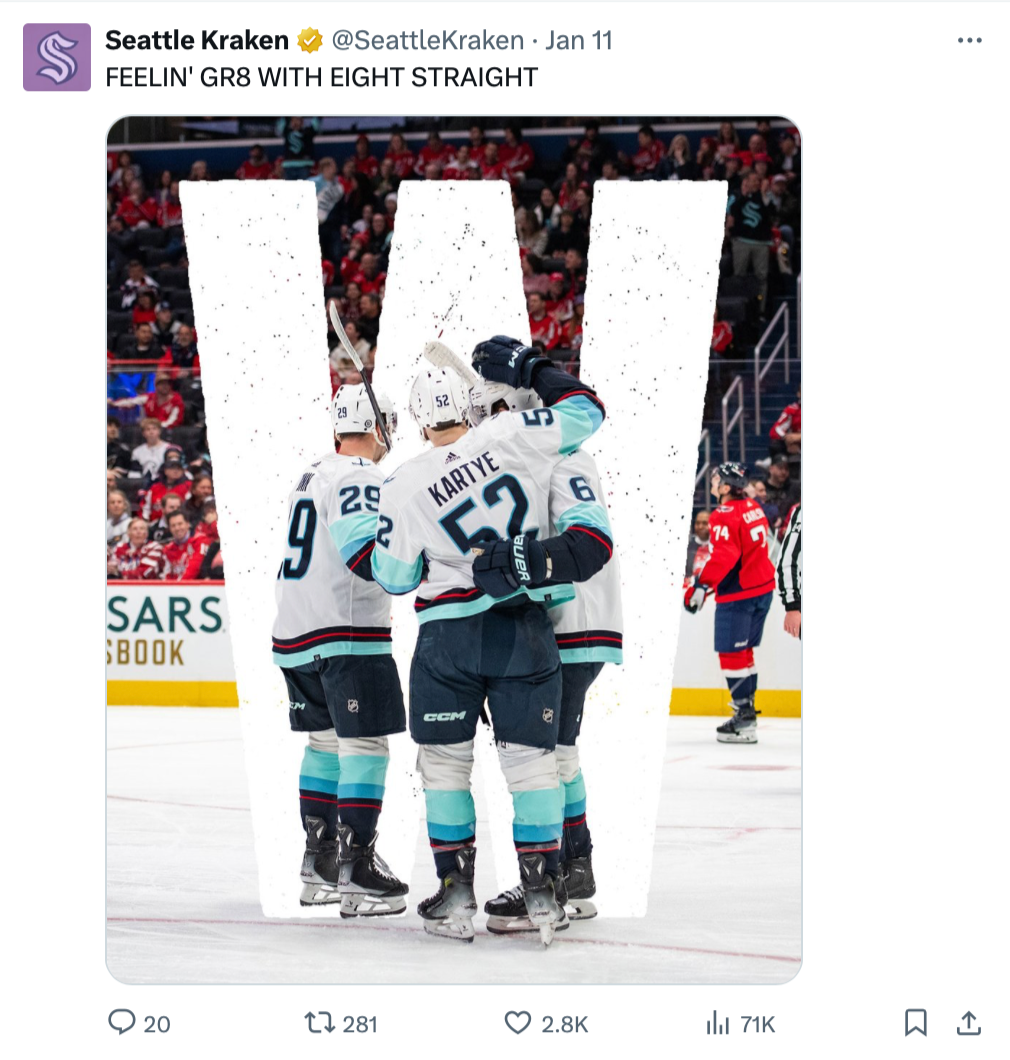Click the gold verified badge
This screenshot has height=1060, width=1010.
point(310,41)
